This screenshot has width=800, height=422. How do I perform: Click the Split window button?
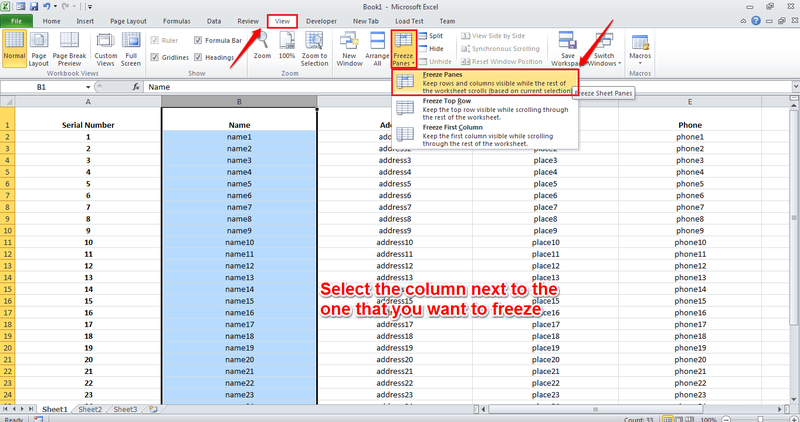tap(431, 36)
